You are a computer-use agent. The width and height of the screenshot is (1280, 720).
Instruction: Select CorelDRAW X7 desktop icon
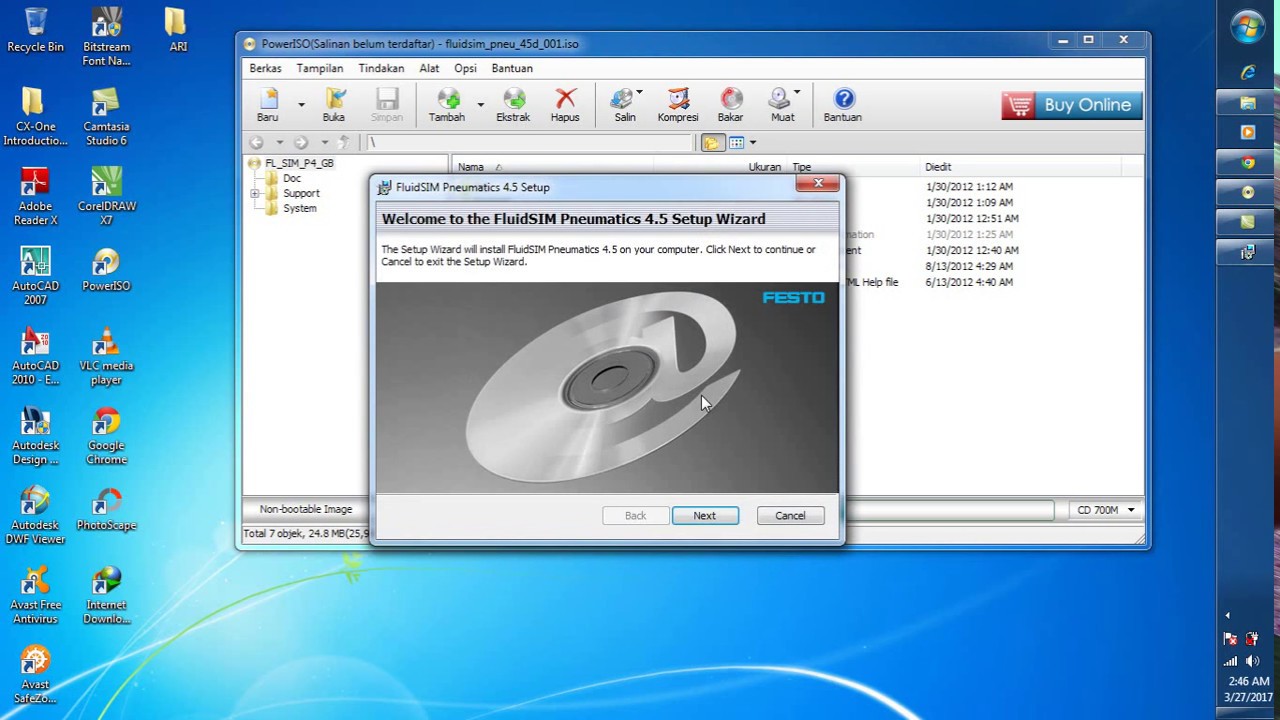pyautogui.click(x=106, y=196)
